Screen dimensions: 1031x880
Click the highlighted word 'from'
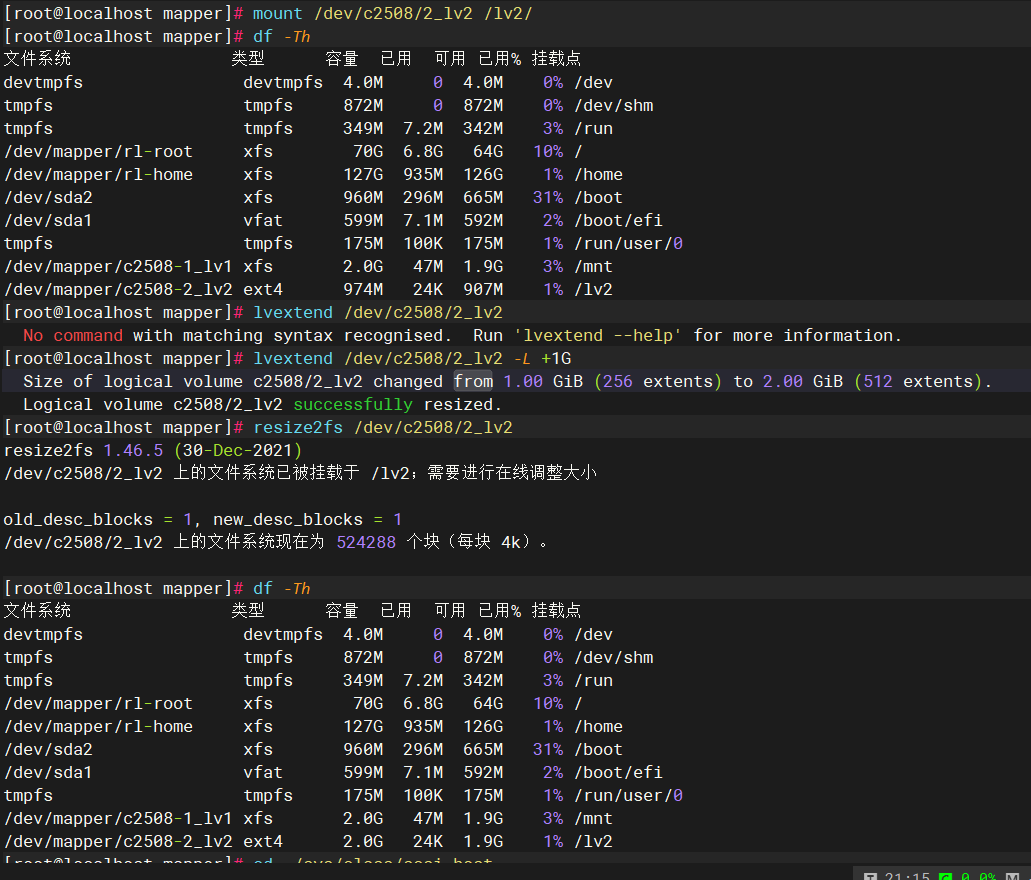point(473,381)
